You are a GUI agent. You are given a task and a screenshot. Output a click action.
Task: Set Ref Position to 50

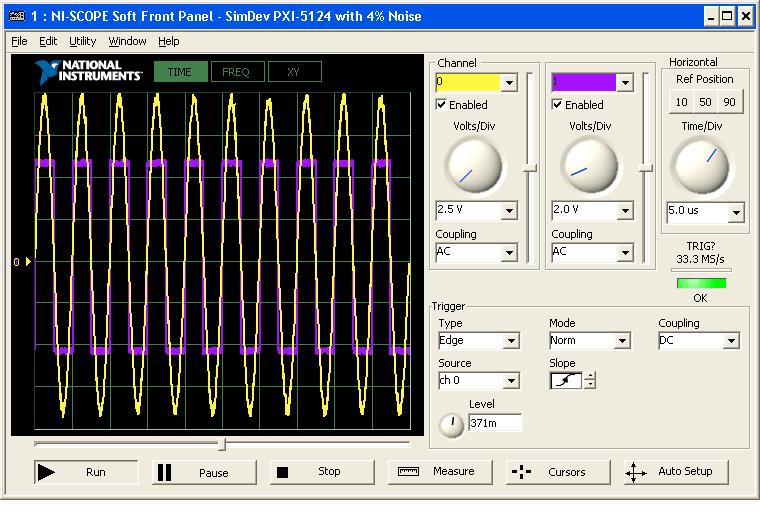(705, 103)
